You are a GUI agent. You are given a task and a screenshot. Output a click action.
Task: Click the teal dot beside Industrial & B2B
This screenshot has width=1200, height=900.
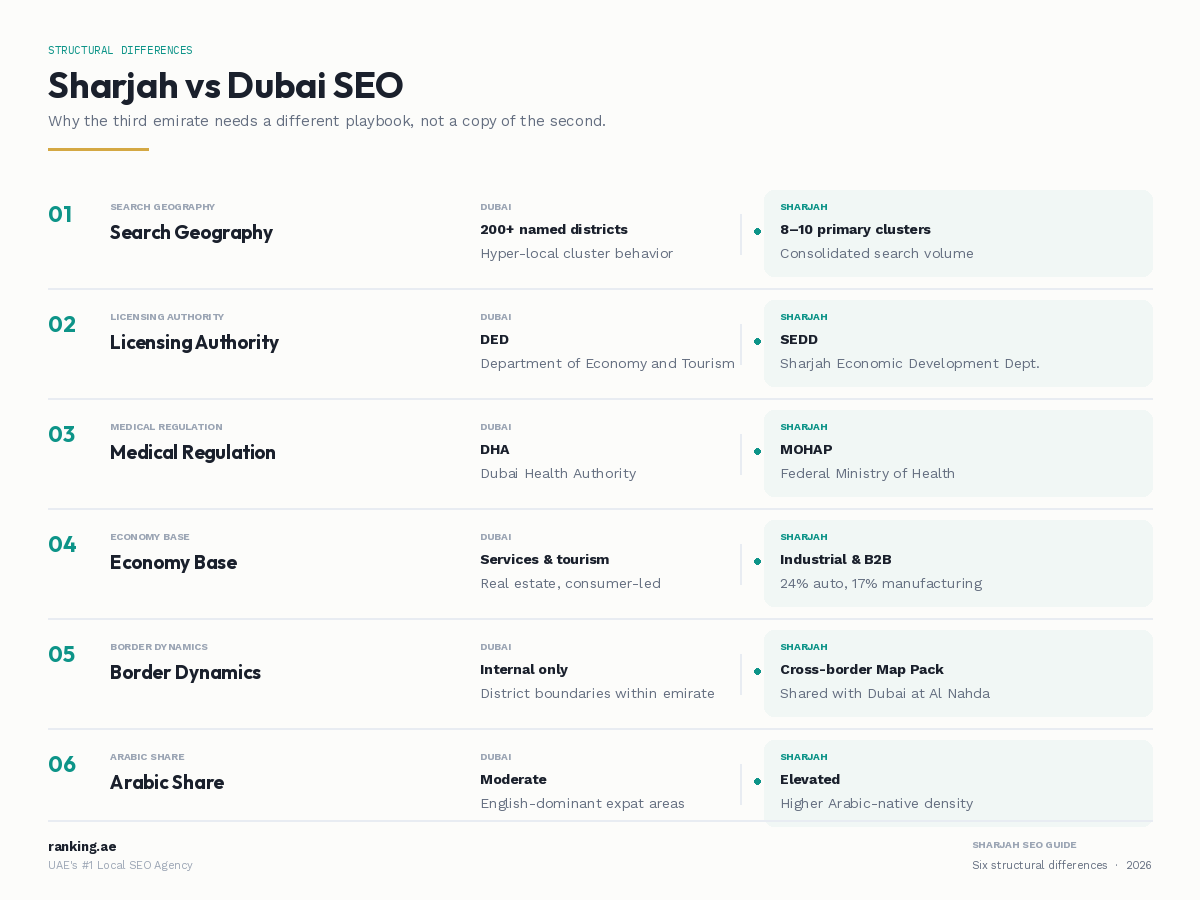(757, 562)
